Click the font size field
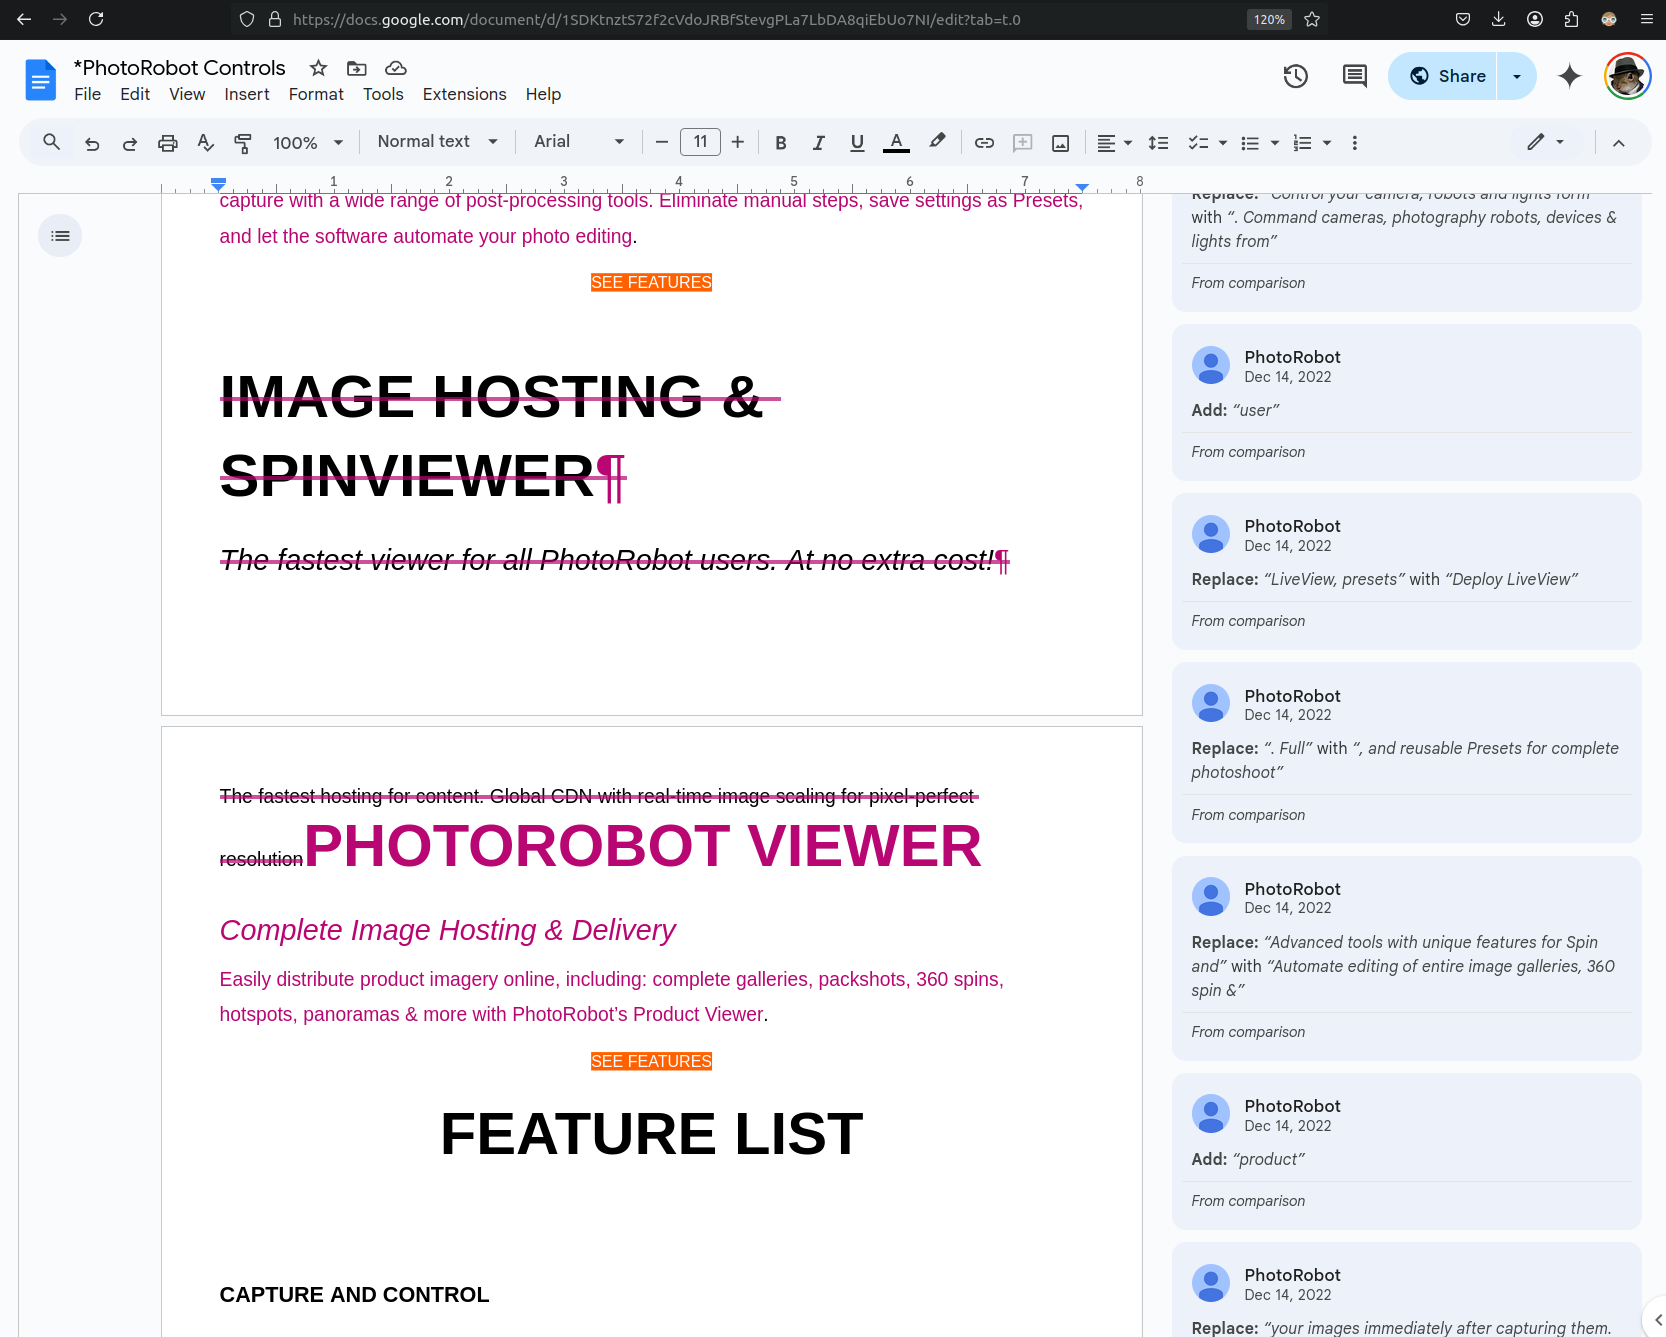This screenshot has width=1666, height=1337. (700, 142)
